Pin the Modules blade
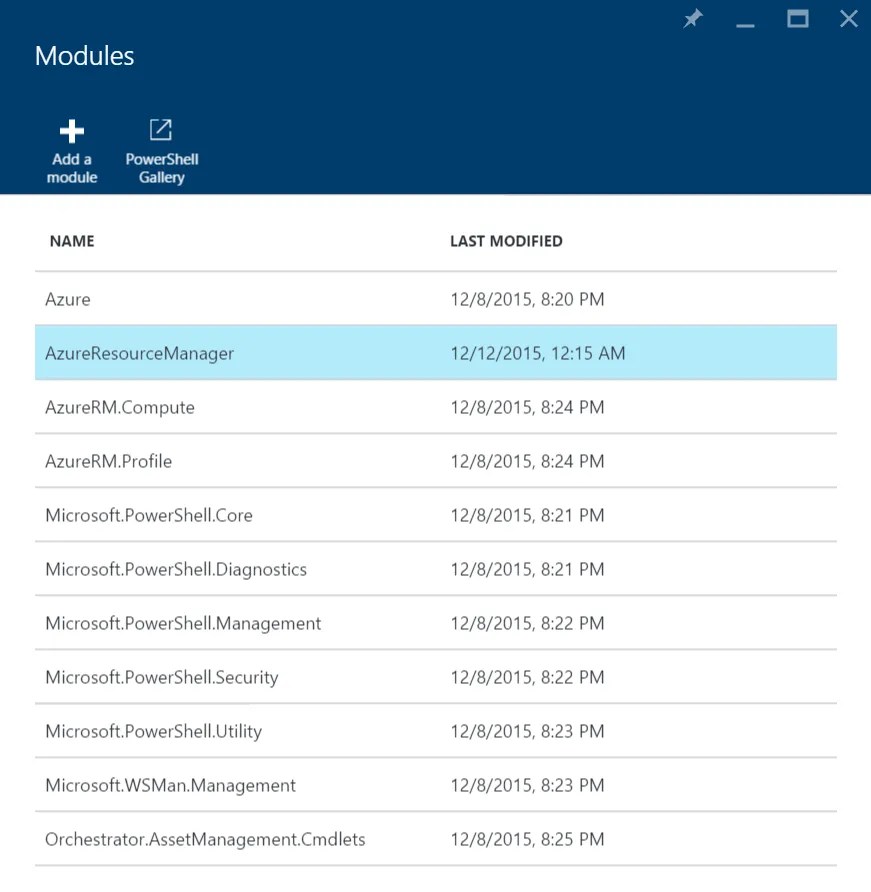This screenshot has width=871, height=892. pyautogui.click(x=693, y=19)
